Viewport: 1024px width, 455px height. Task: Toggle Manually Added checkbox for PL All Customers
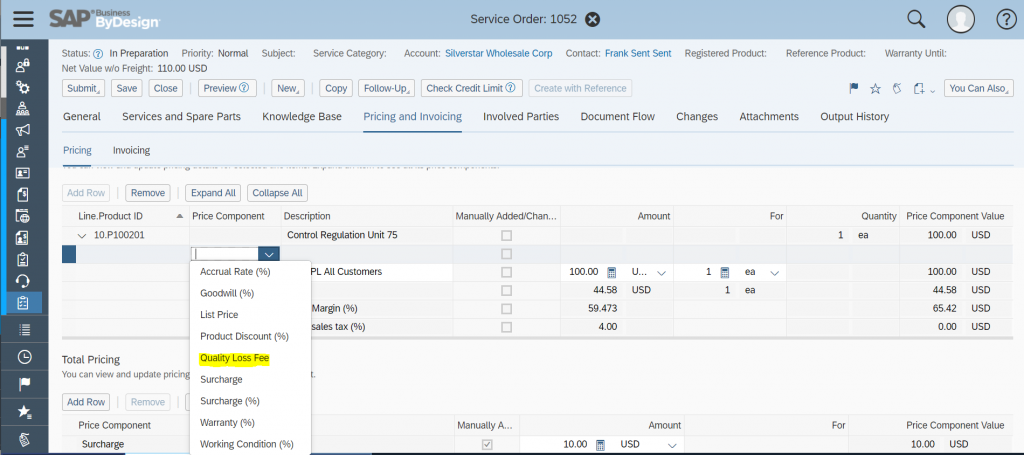[x=506, y=272]
